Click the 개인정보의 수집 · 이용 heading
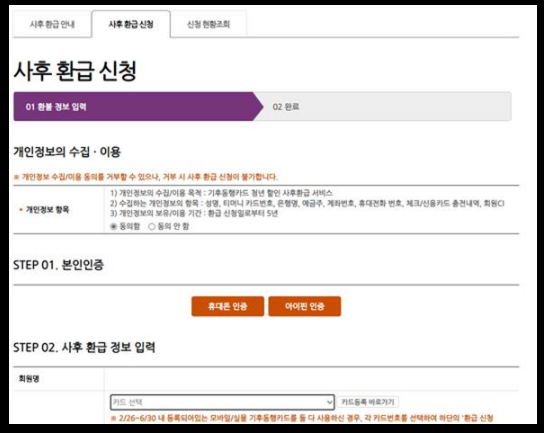Screen dimensions: 544x433 (x=67, y=152)
